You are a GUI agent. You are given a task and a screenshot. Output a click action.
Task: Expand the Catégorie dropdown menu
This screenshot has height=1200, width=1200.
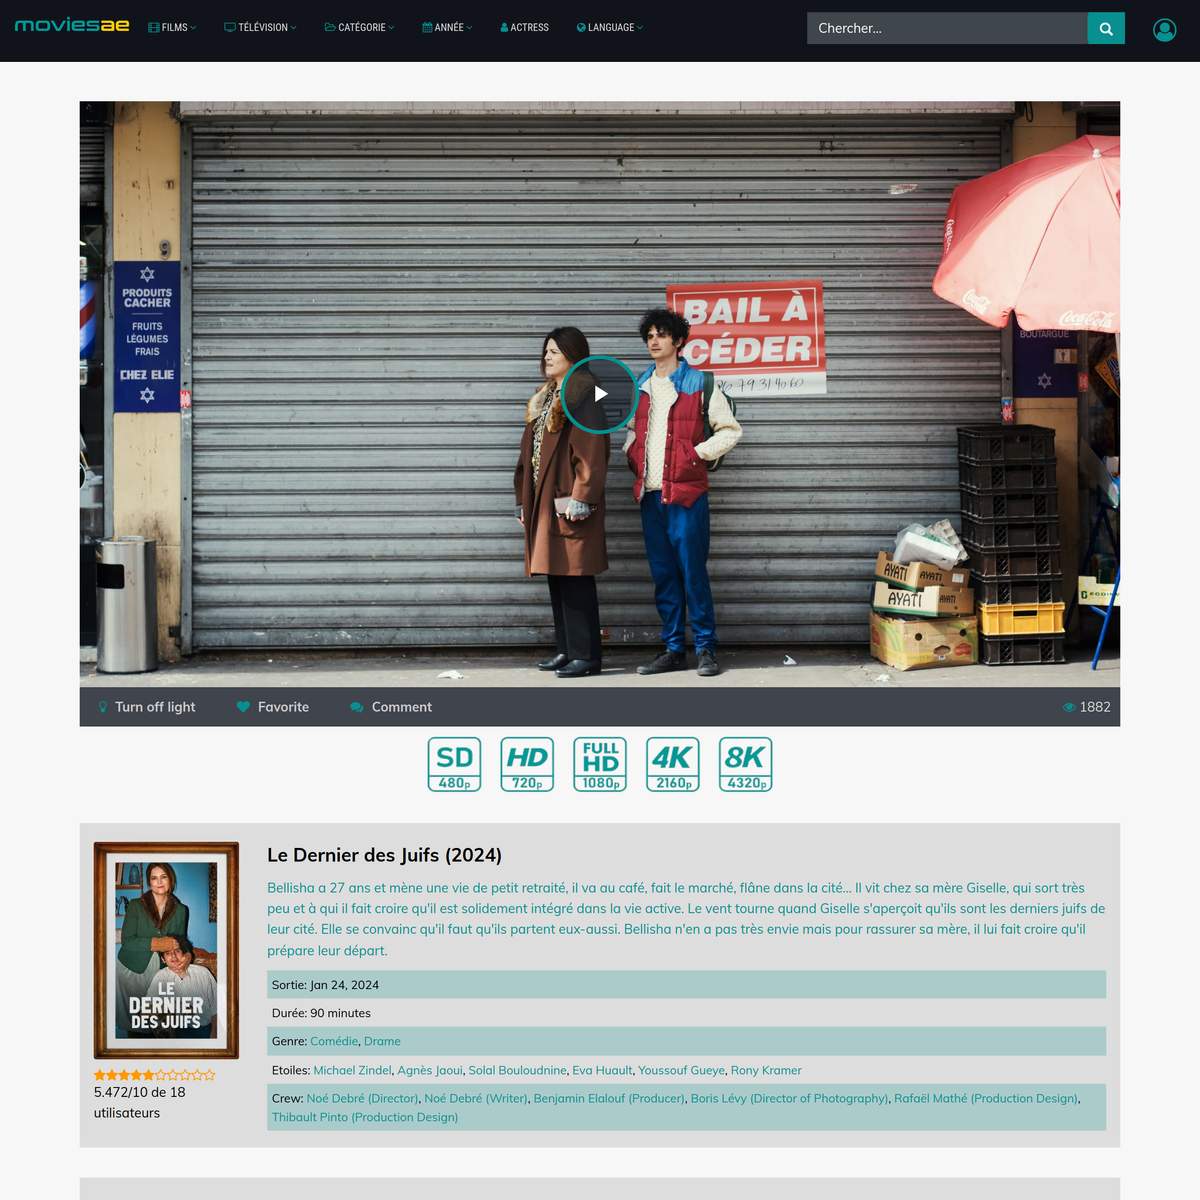point(360,28)
